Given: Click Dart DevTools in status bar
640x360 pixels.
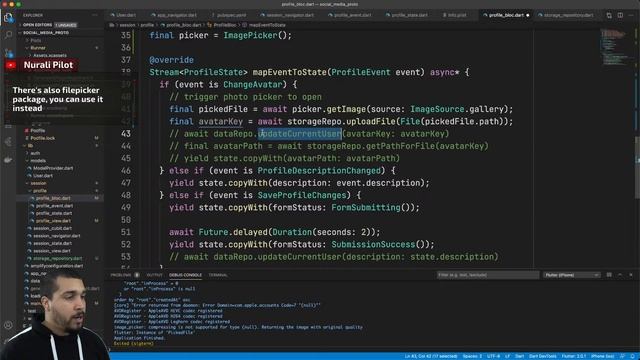Looking at the screenshot, I should point(542,356).
